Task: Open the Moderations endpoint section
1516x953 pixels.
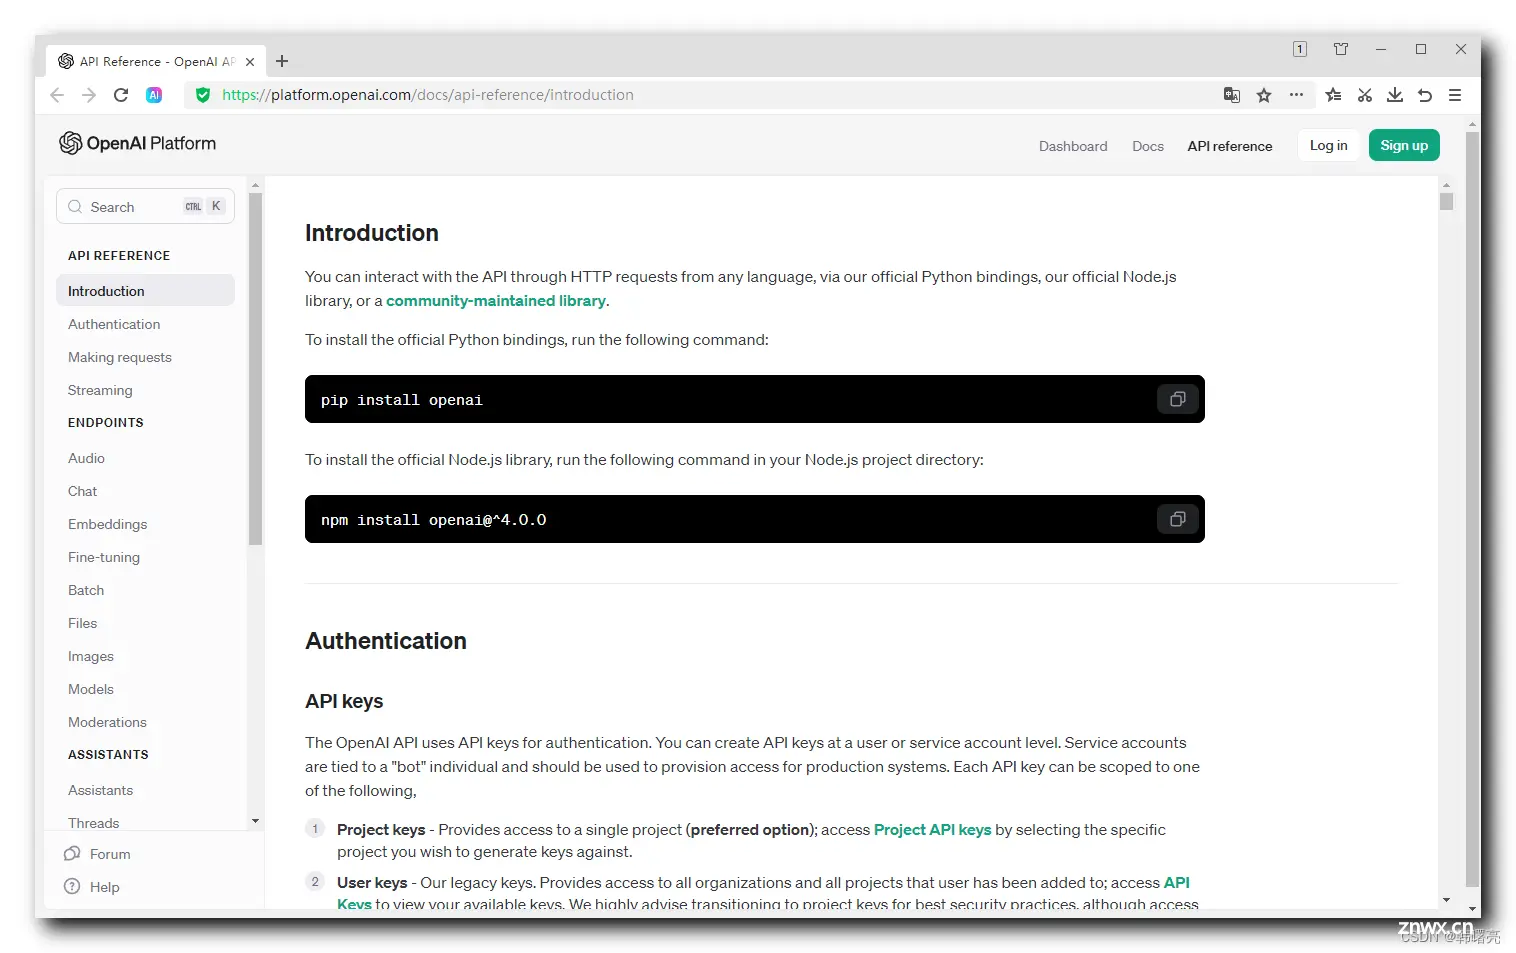Action: (x=107, y=722)
